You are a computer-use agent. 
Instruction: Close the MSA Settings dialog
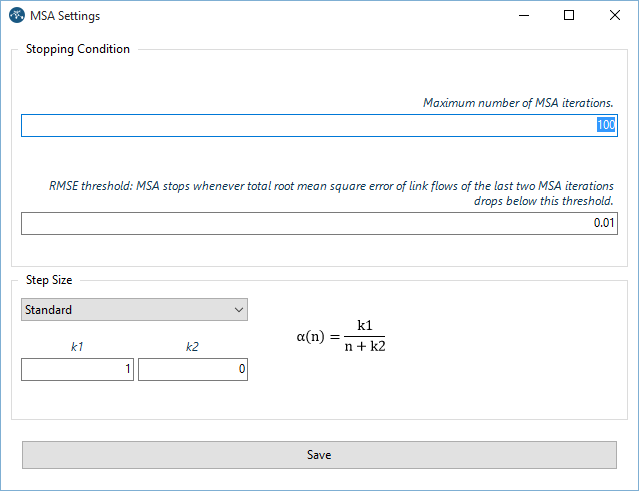[614, 16]
